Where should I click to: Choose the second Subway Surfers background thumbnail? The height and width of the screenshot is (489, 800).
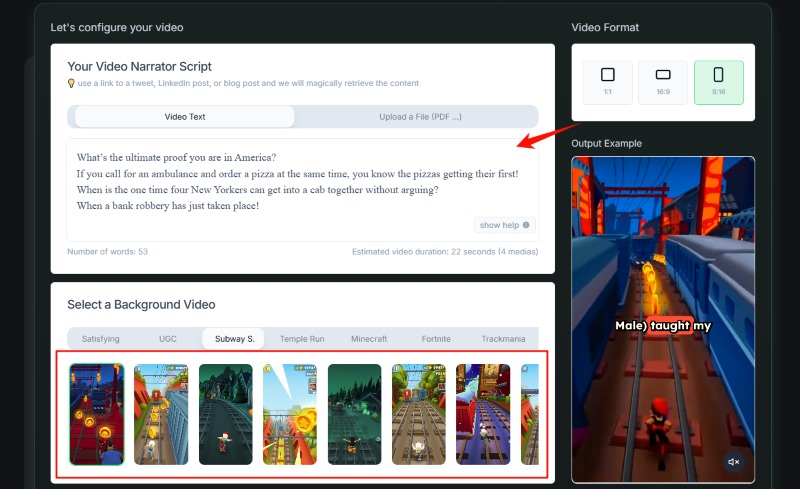pos(161,414)
